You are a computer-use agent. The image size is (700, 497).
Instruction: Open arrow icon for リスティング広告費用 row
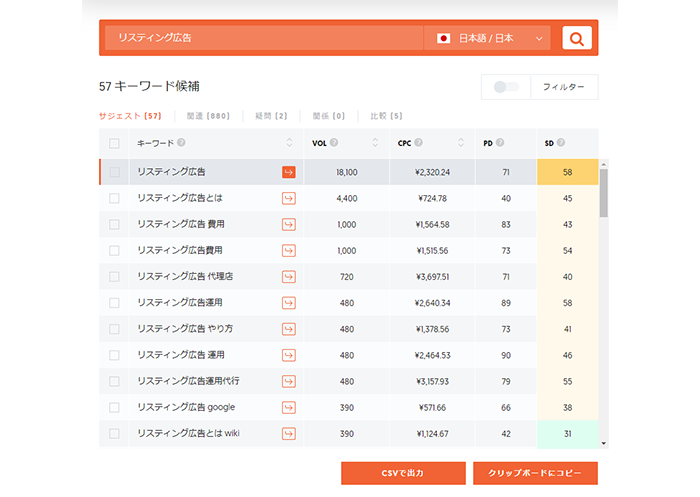click(x=289, y=251)
